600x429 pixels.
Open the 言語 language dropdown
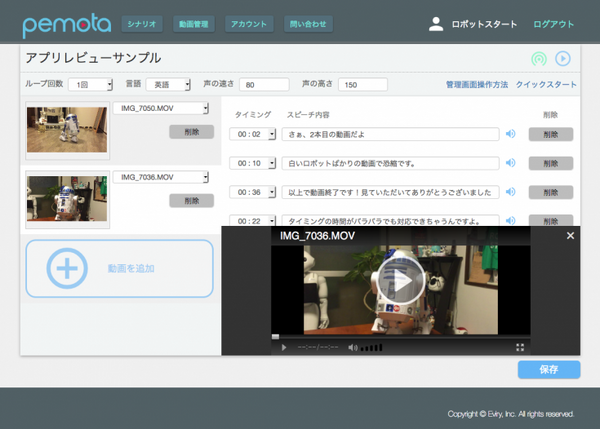click(x=168, y=85)
